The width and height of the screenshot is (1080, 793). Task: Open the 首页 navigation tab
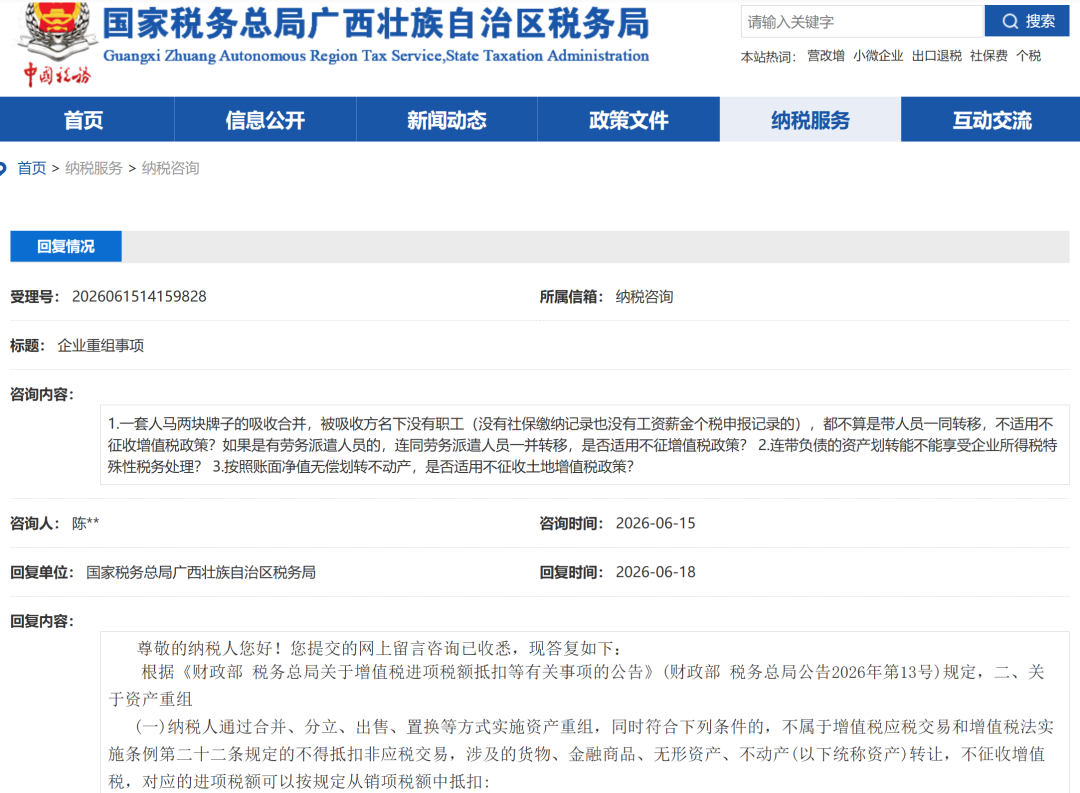click(x=84, y=120)
